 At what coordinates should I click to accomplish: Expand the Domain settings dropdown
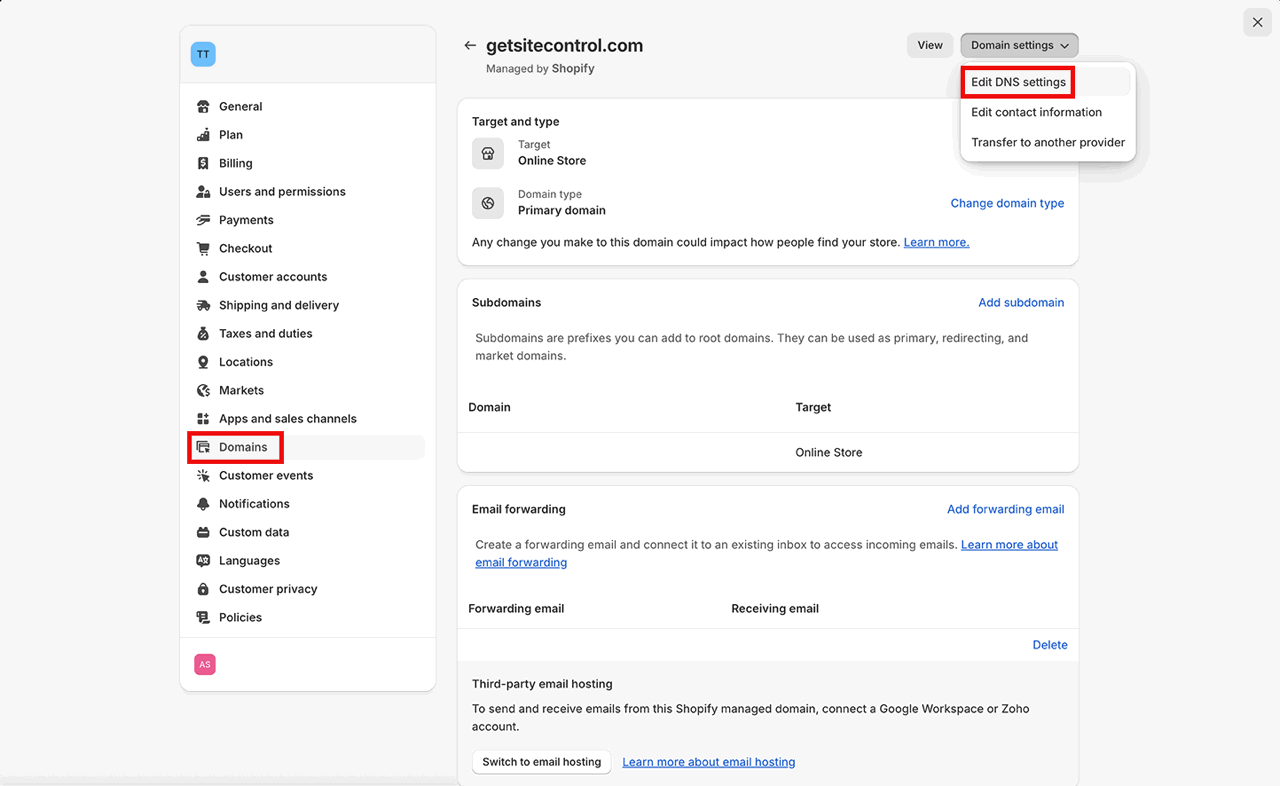(x=1019, y=45)
